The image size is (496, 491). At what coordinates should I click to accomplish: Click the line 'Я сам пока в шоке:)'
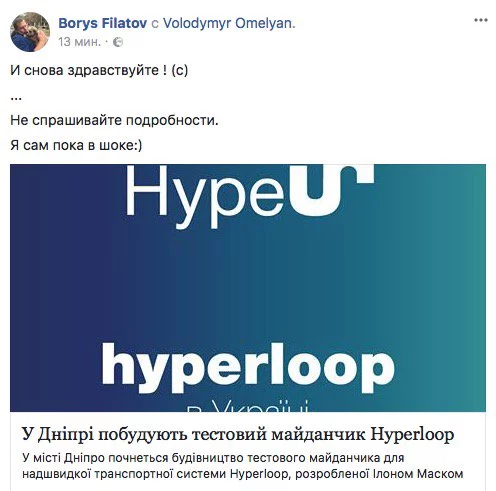click(76, 145)
